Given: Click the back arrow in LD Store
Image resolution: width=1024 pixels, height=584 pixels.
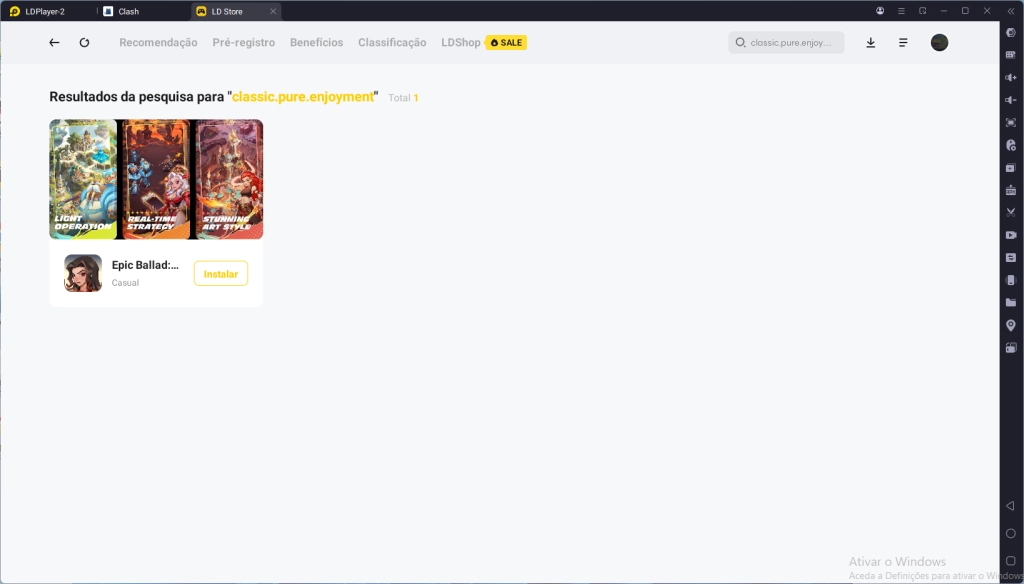Looking at the screenshot, I should 54,43.
